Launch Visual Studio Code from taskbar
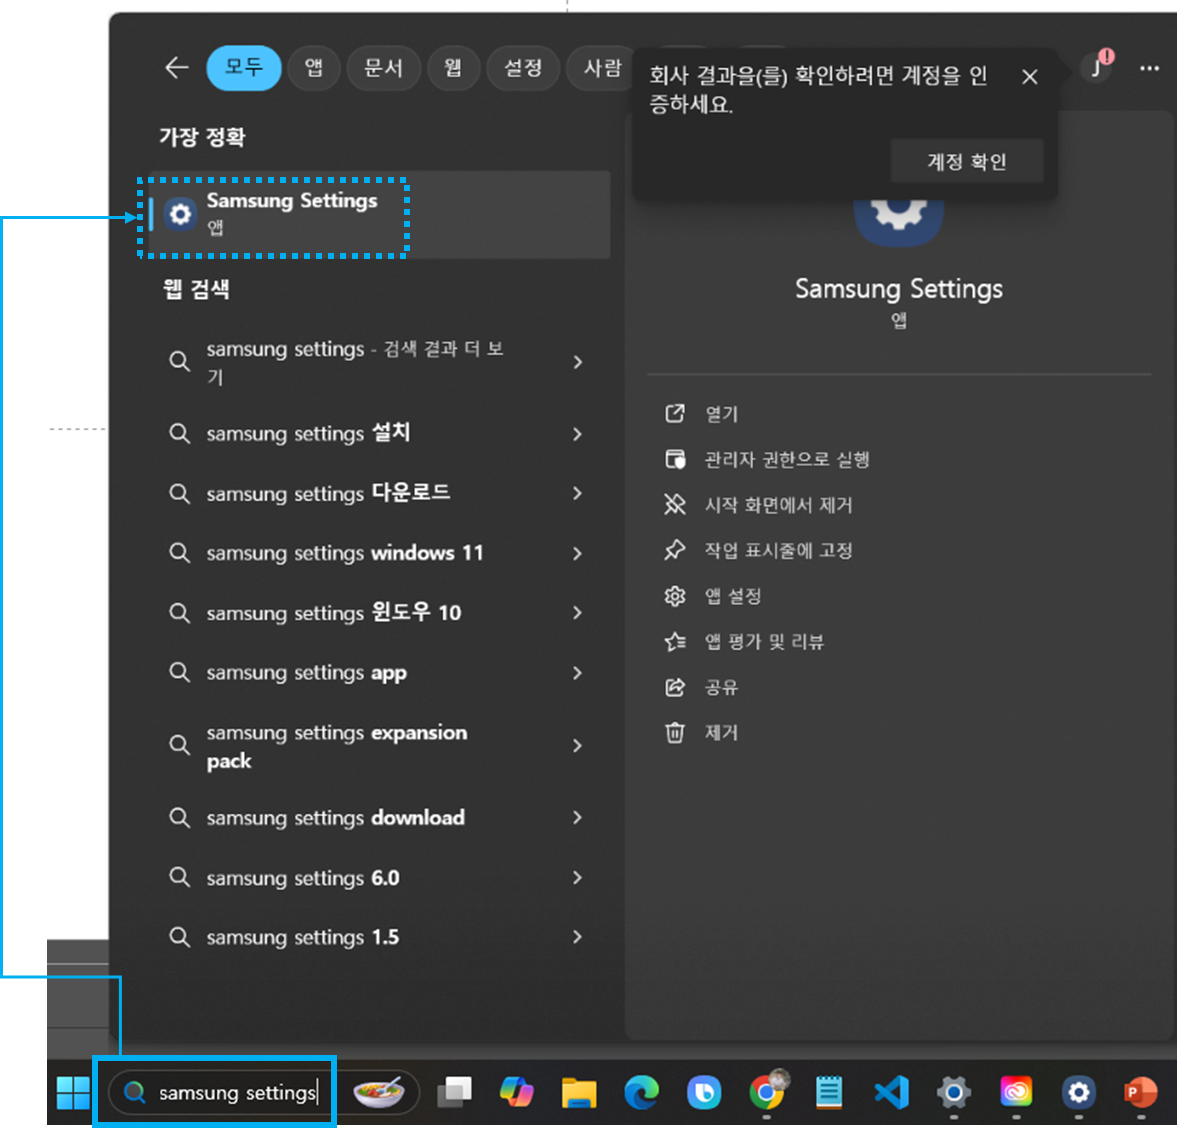Viewport: 1177px width, 1128px height. 891,1093
